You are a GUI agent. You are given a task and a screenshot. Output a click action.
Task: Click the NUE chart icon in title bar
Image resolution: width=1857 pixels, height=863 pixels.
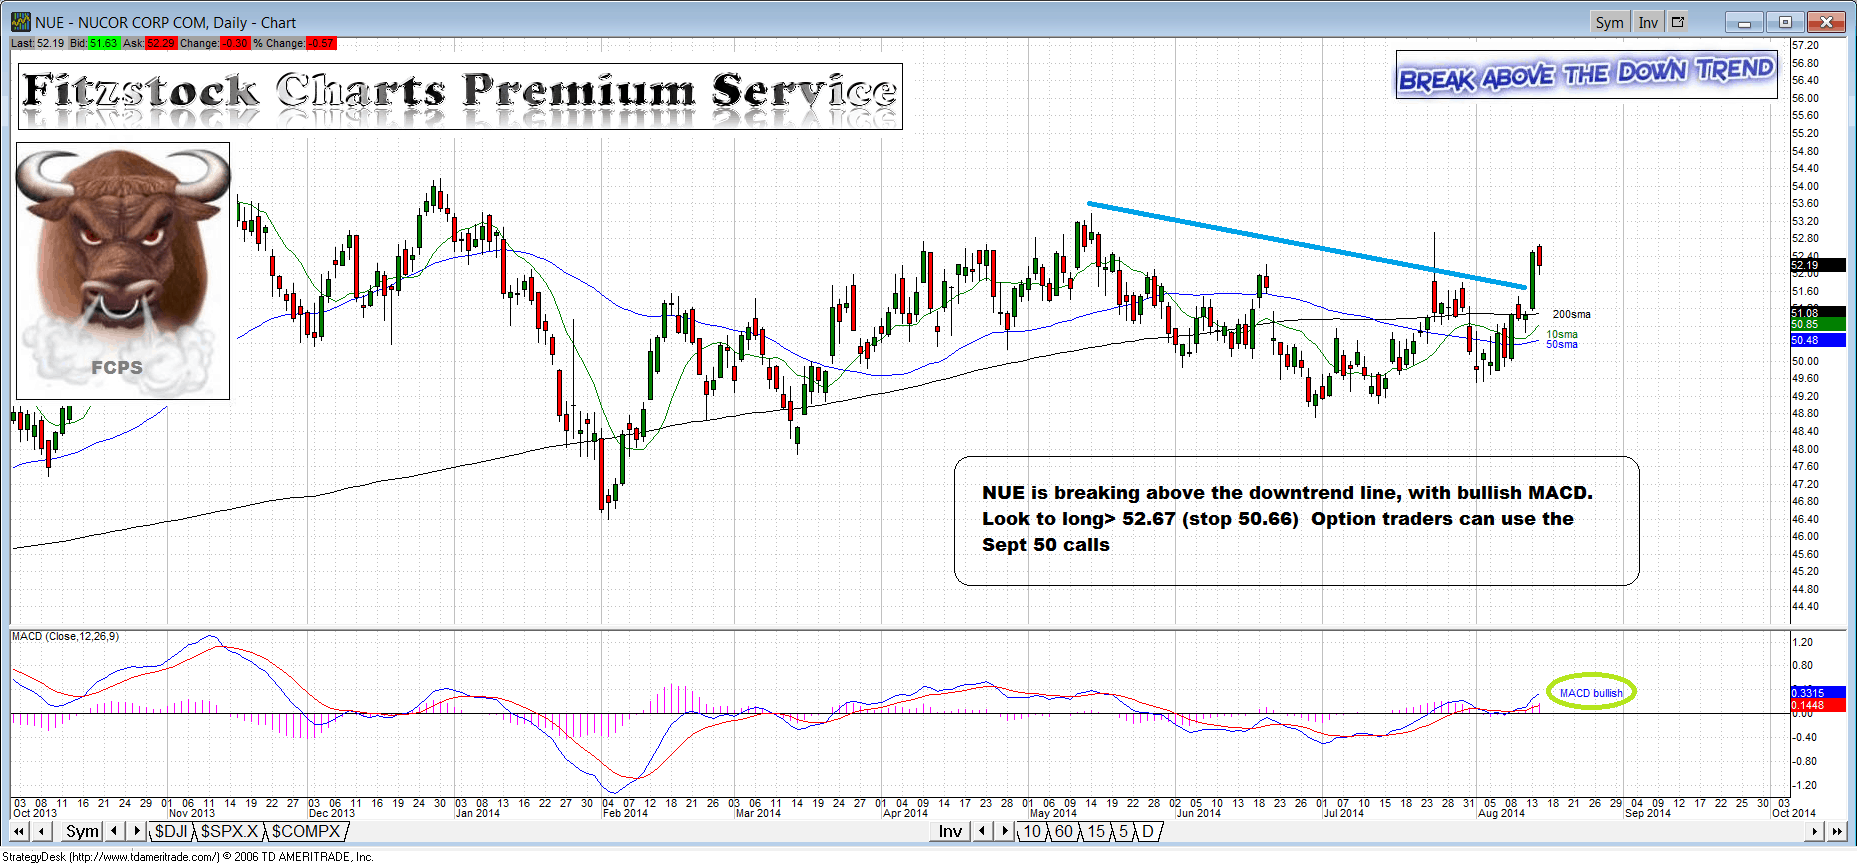pyautogui.click(x=21, y=22)
